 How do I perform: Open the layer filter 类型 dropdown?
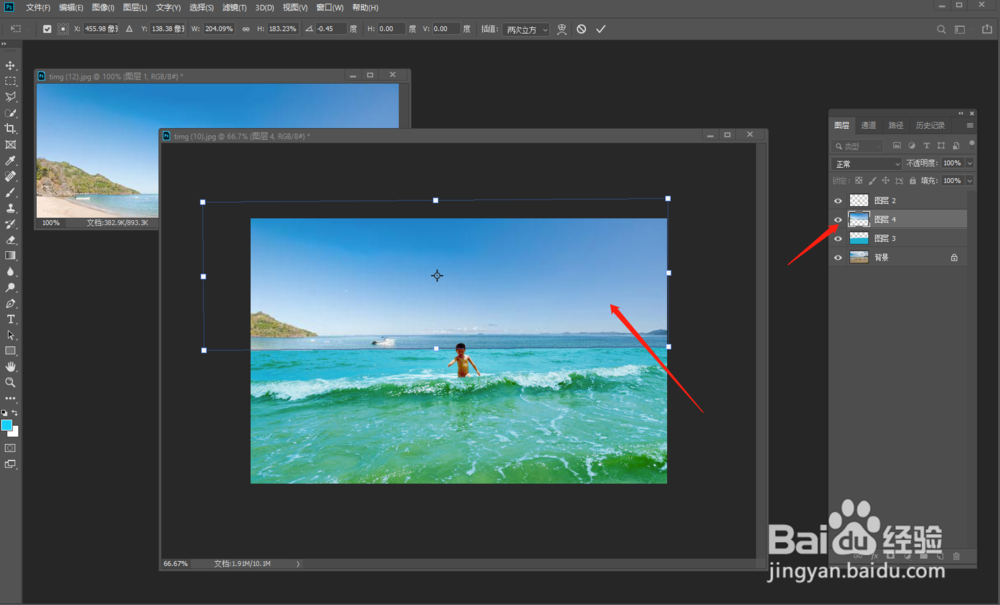tap(858, 146)
